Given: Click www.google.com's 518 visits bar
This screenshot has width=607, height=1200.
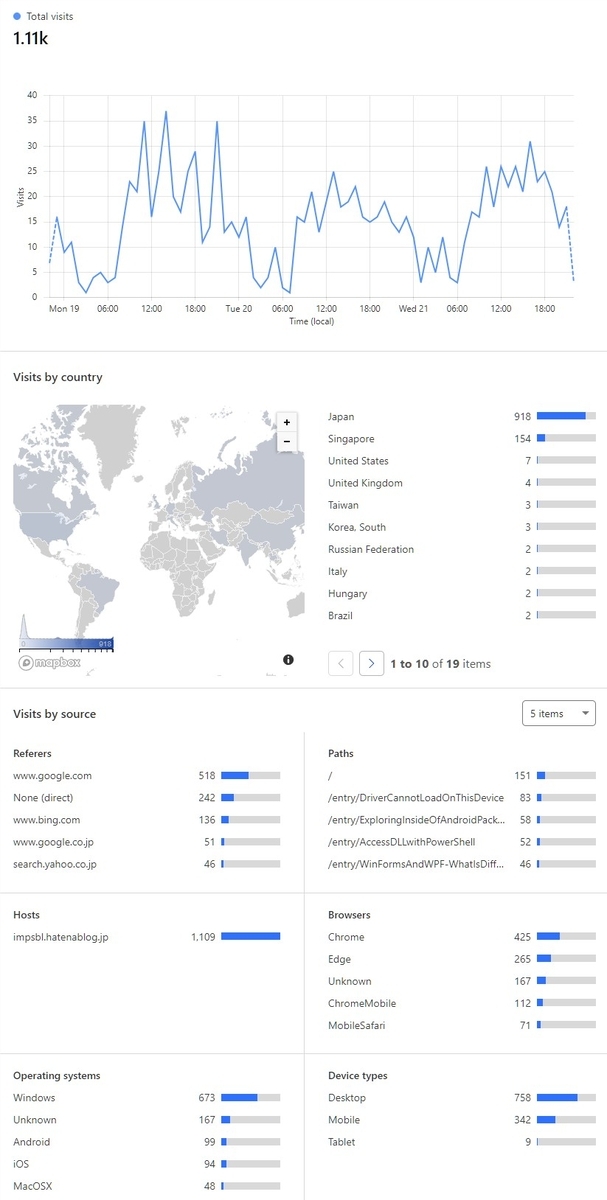Looking at the screenshot, I should (x=251, y=775).
